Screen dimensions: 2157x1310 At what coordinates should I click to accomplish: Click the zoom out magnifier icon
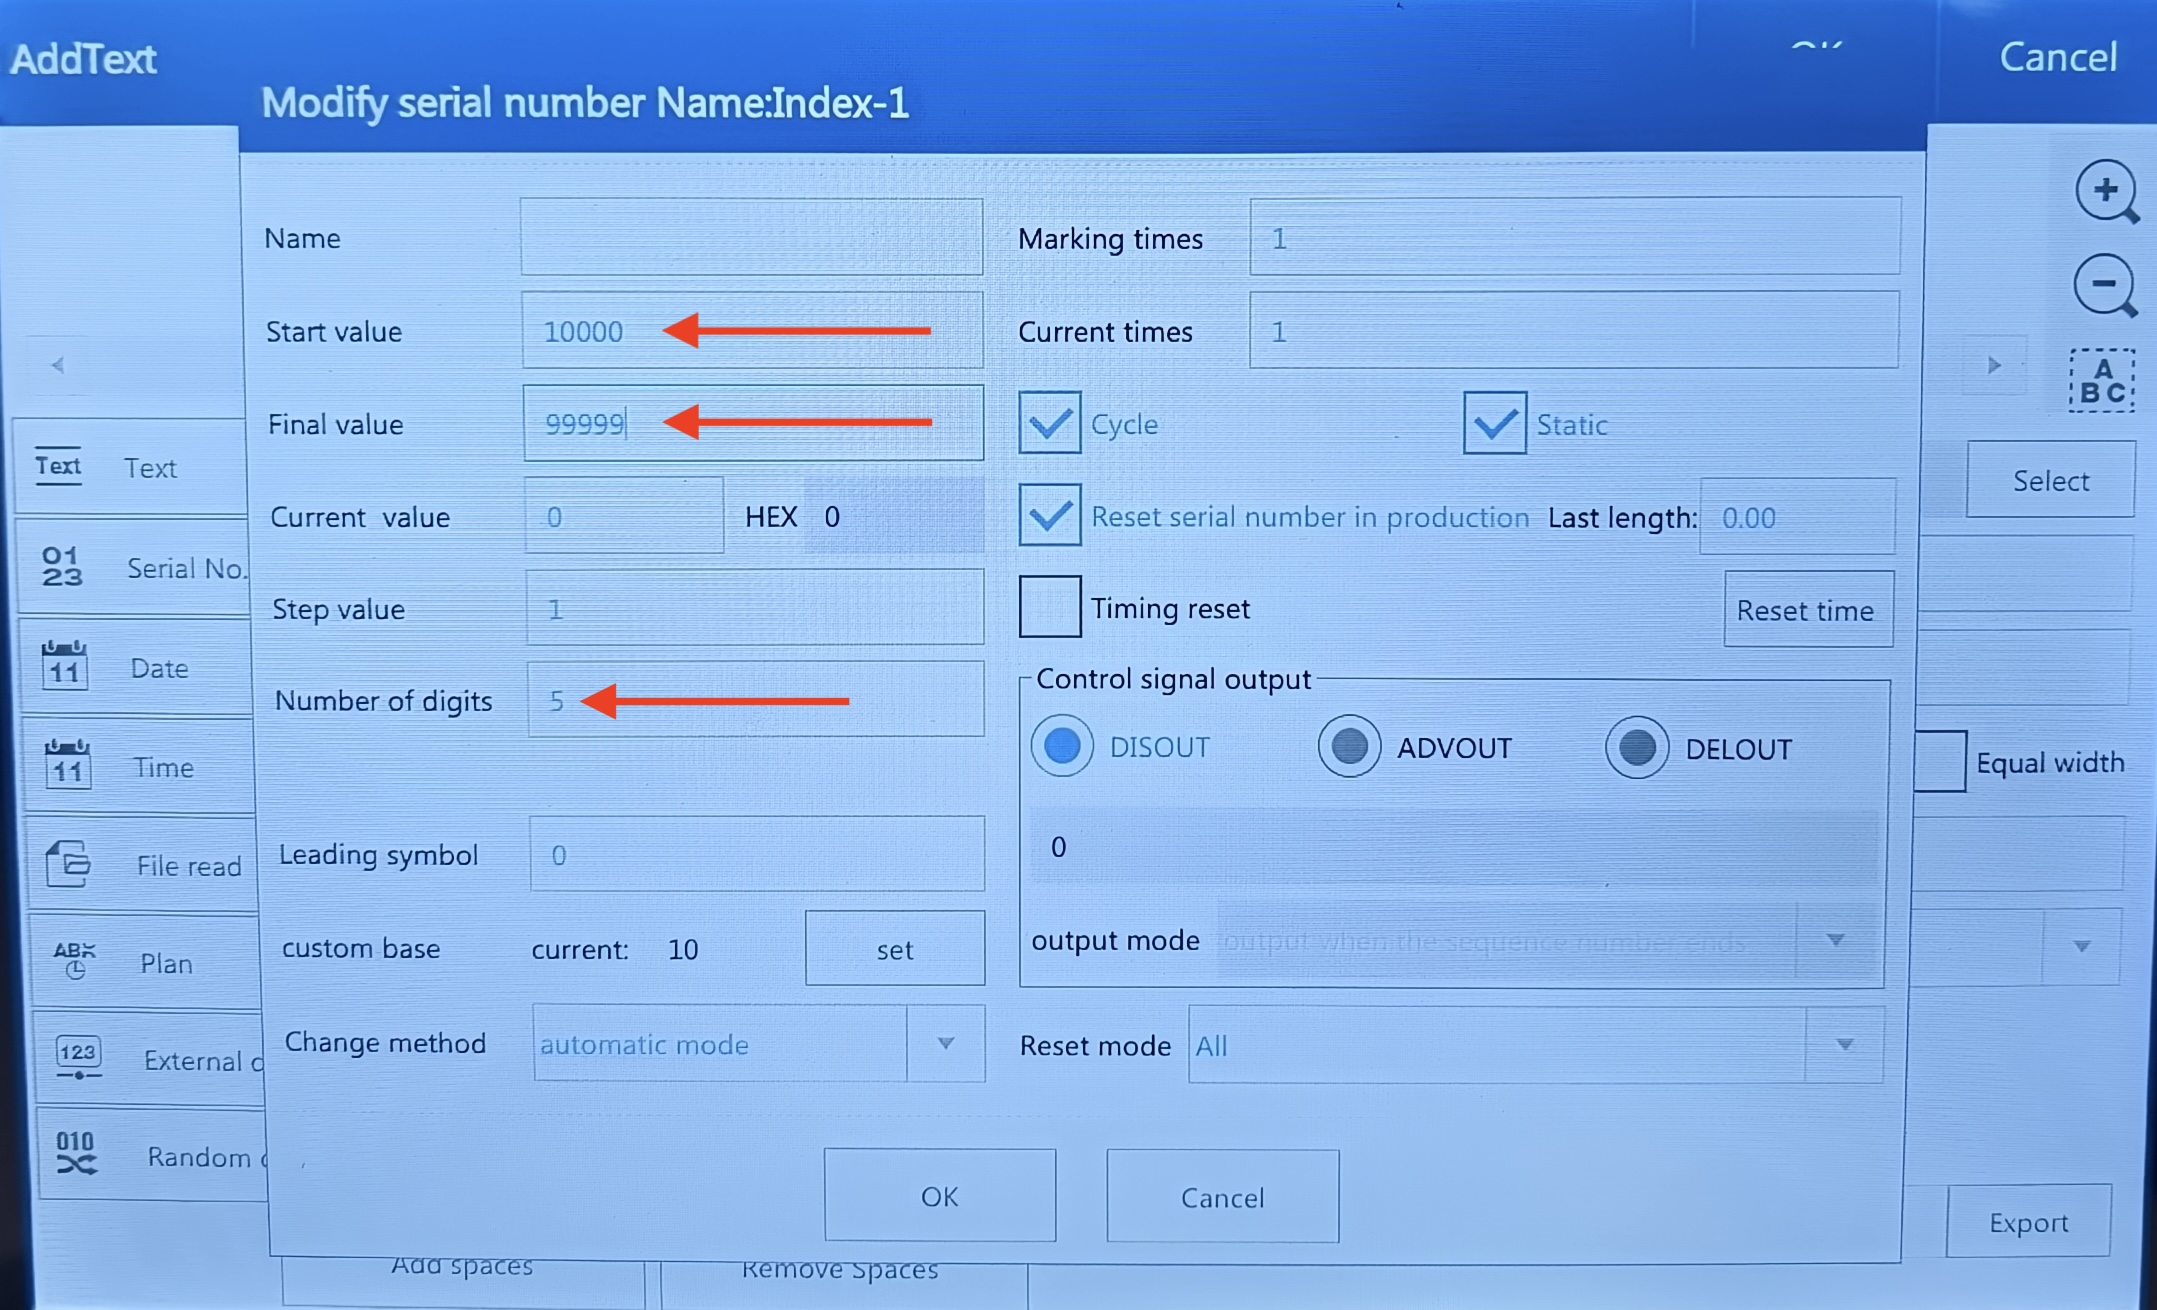pos(2106,286)
